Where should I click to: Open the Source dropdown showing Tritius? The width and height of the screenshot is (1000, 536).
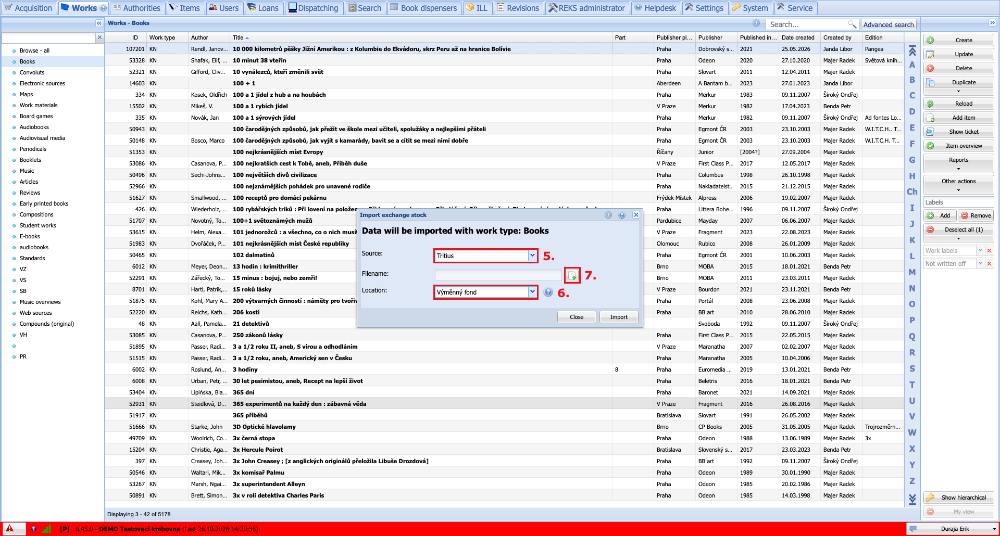pos(533,255)
